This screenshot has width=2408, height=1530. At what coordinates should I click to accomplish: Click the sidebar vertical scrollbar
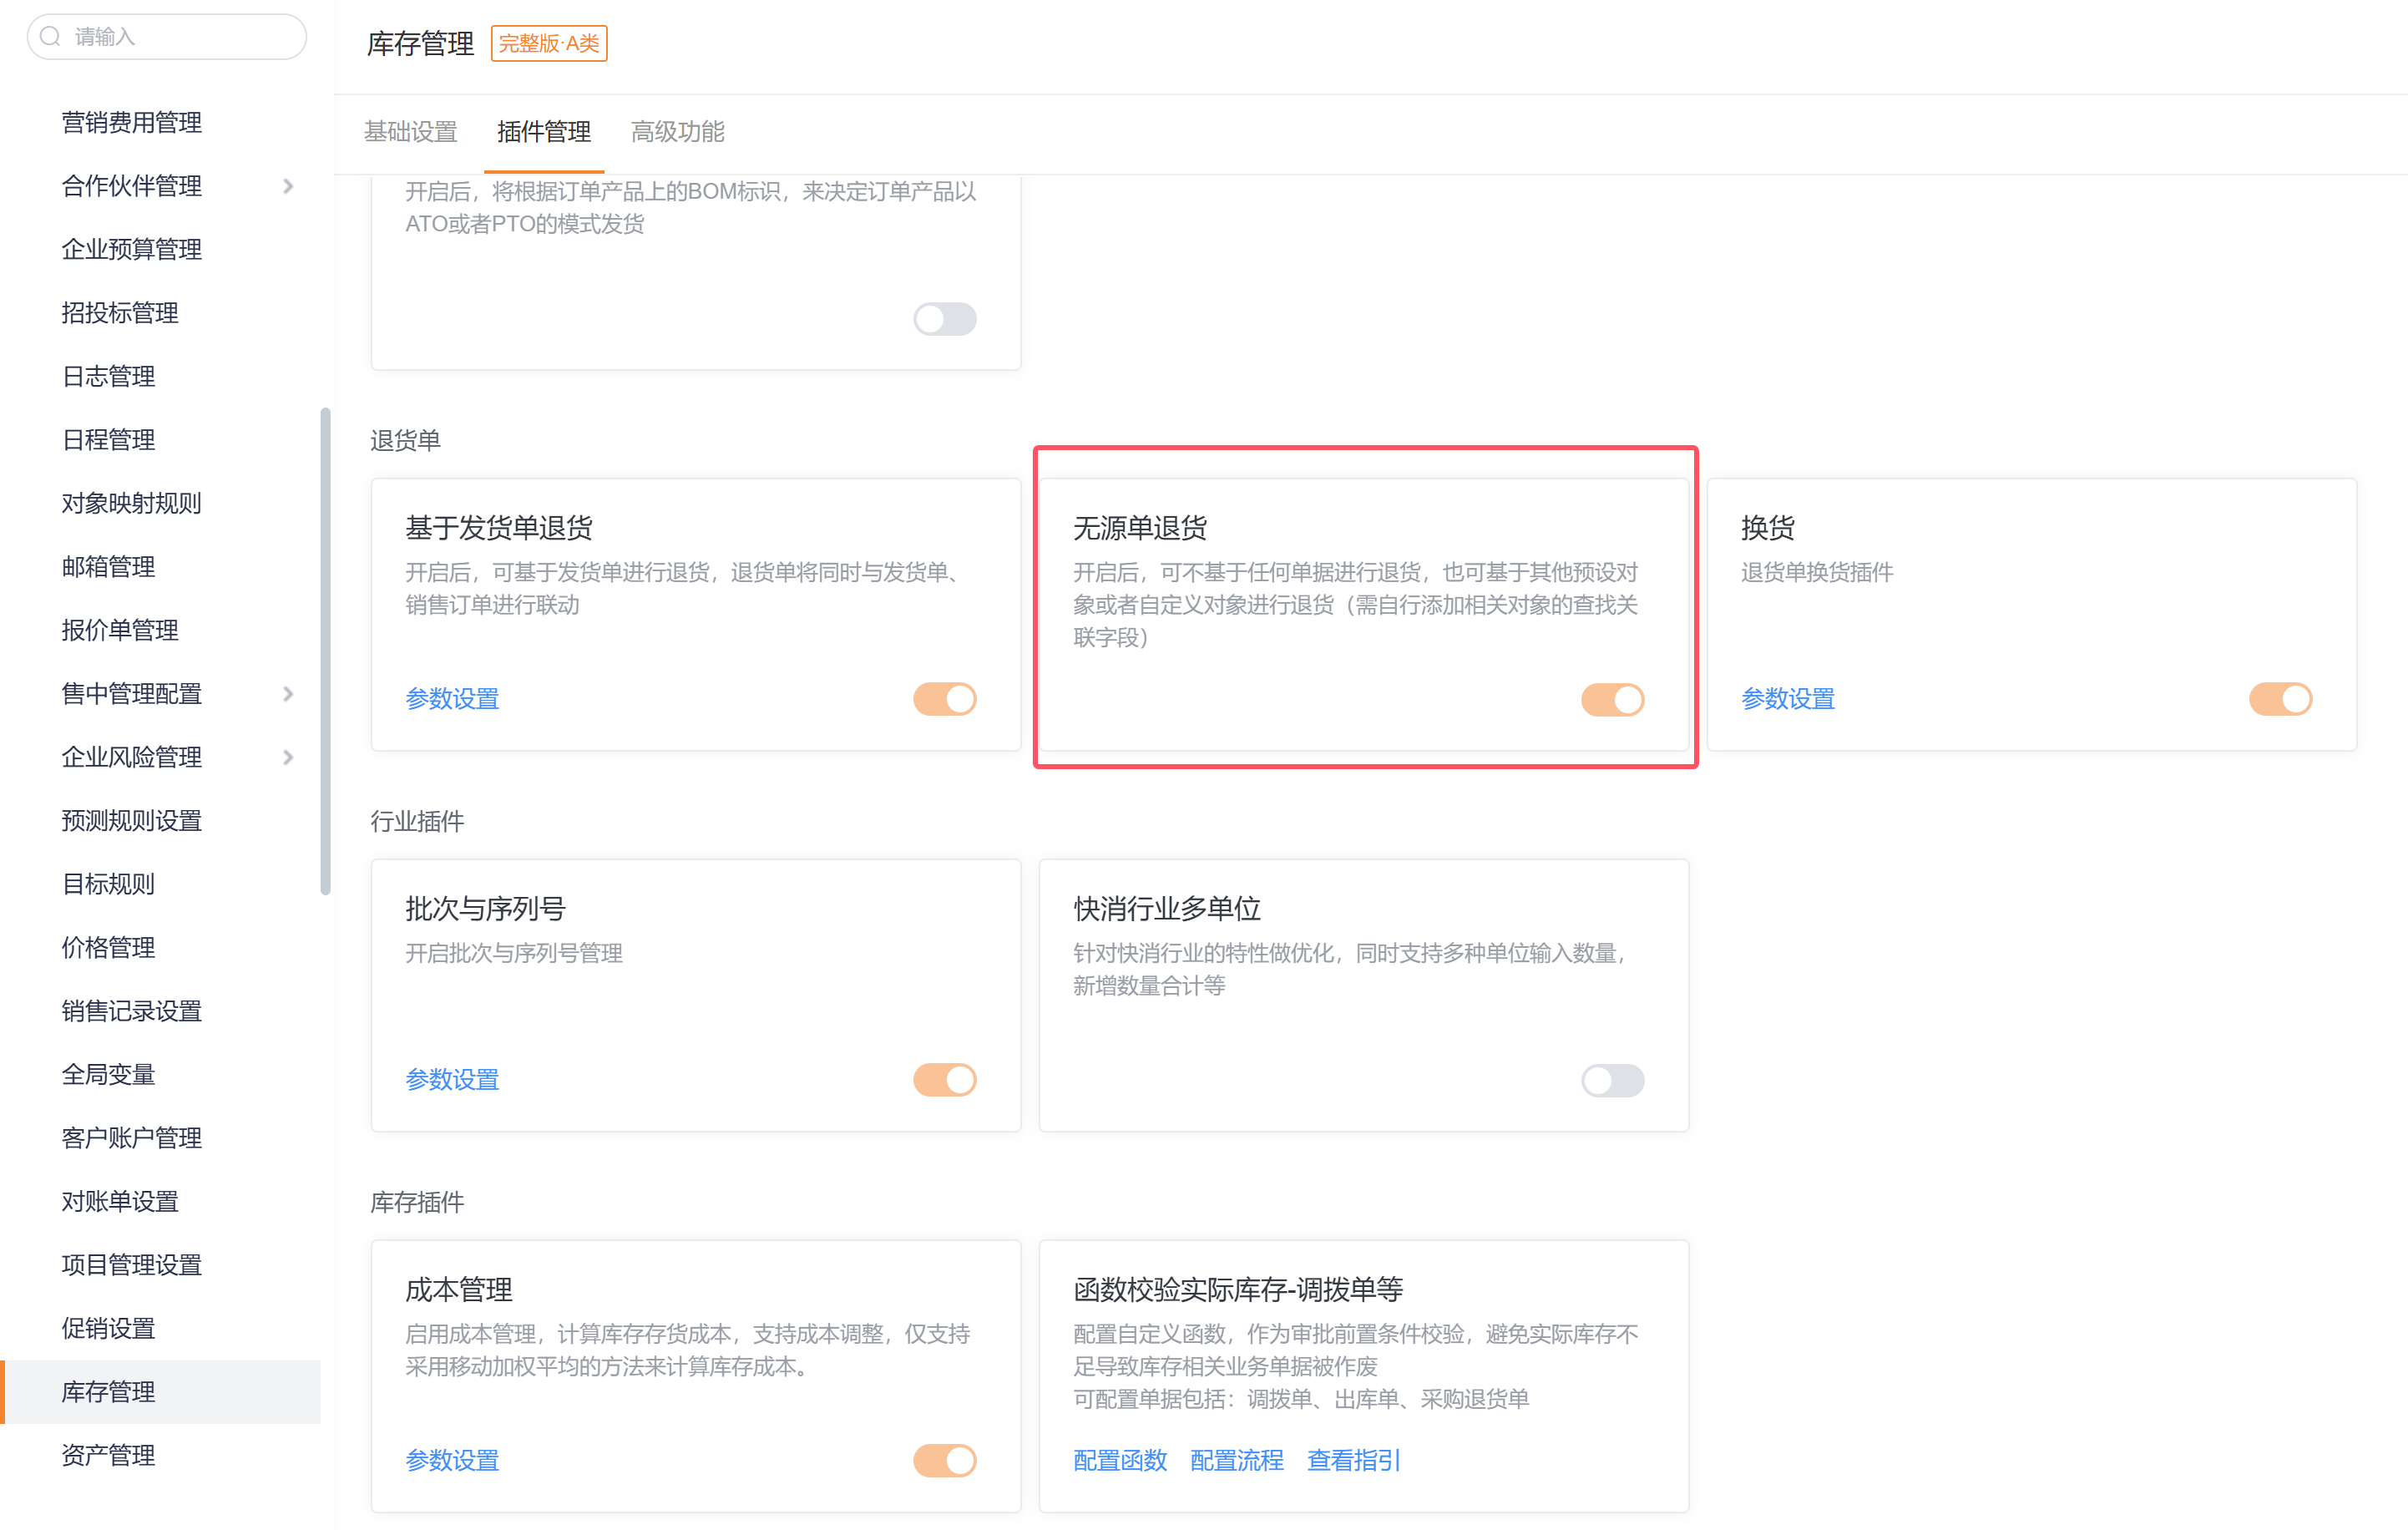point(325,650)
